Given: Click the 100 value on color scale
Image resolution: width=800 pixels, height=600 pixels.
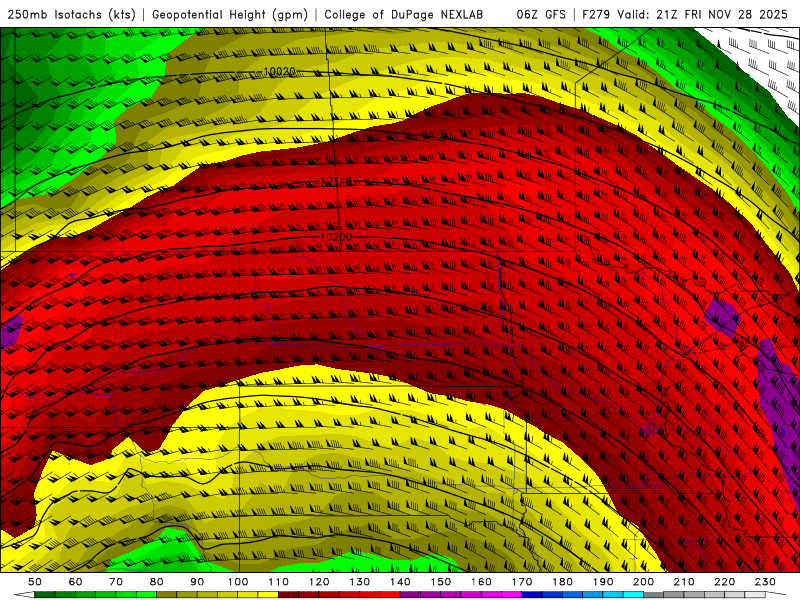Looking at the screenshot, I should click(238, 582).
